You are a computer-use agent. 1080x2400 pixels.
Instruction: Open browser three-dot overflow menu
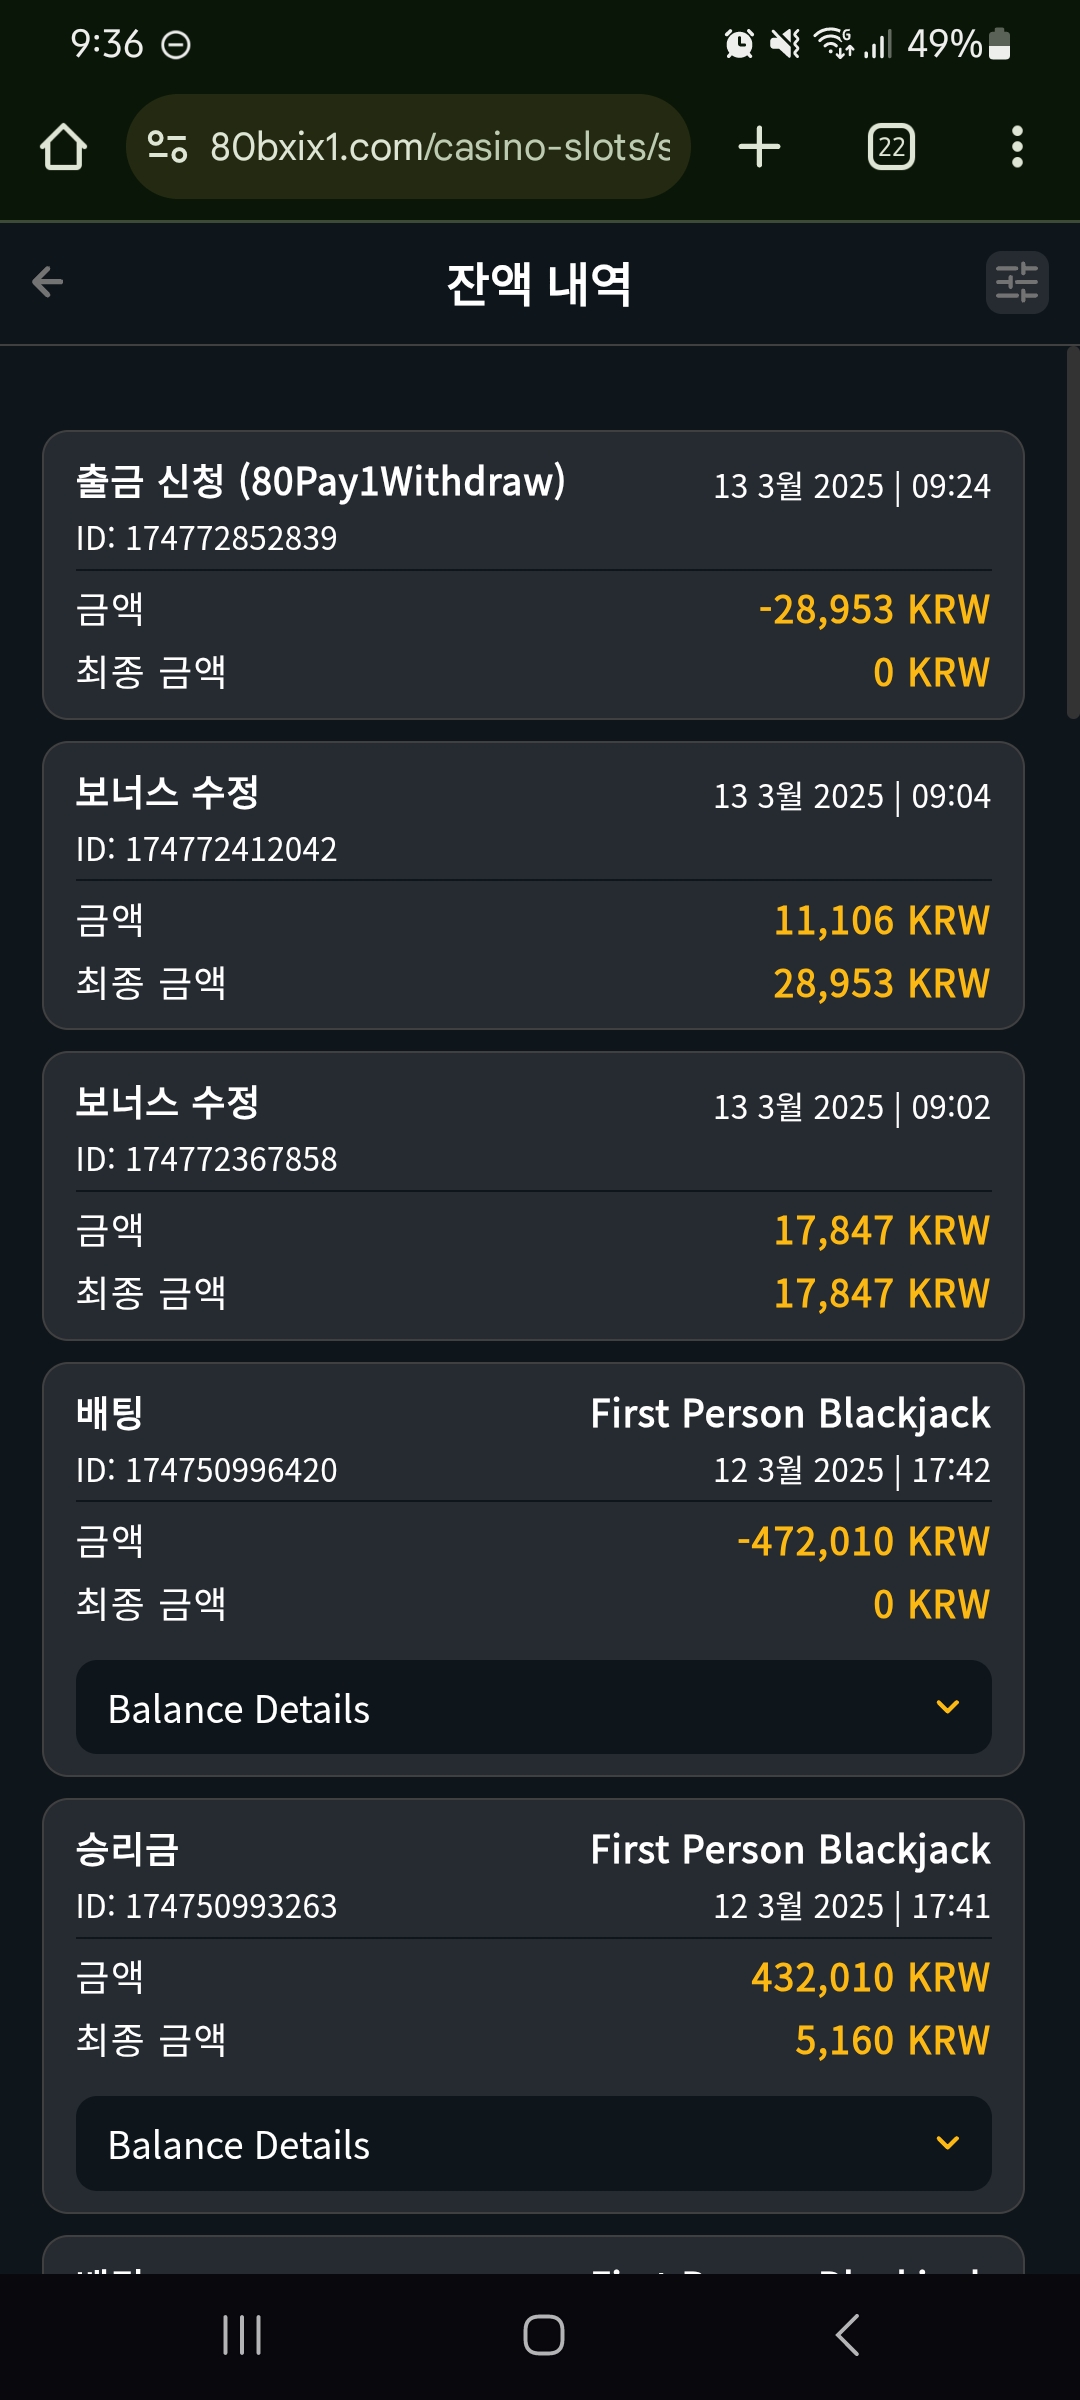[1017, 147]
